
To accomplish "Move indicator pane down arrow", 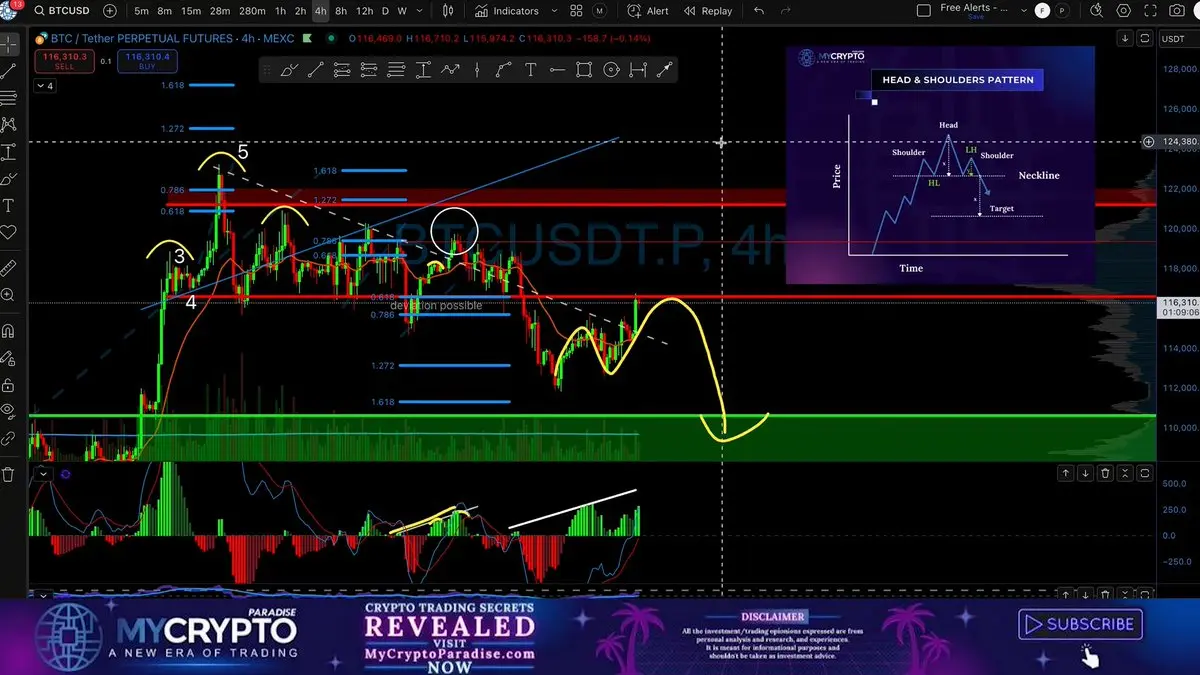I will (x=1086, y=473).
